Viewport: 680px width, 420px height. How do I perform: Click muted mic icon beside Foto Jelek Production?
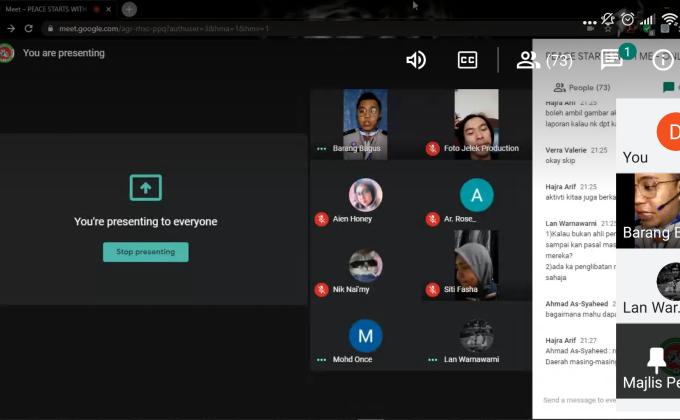pyautogui.click(x=432, y=148)
